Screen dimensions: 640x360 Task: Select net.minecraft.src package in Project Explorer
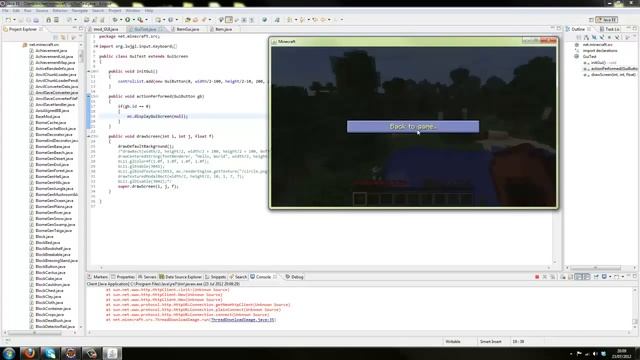click(43, 44)
